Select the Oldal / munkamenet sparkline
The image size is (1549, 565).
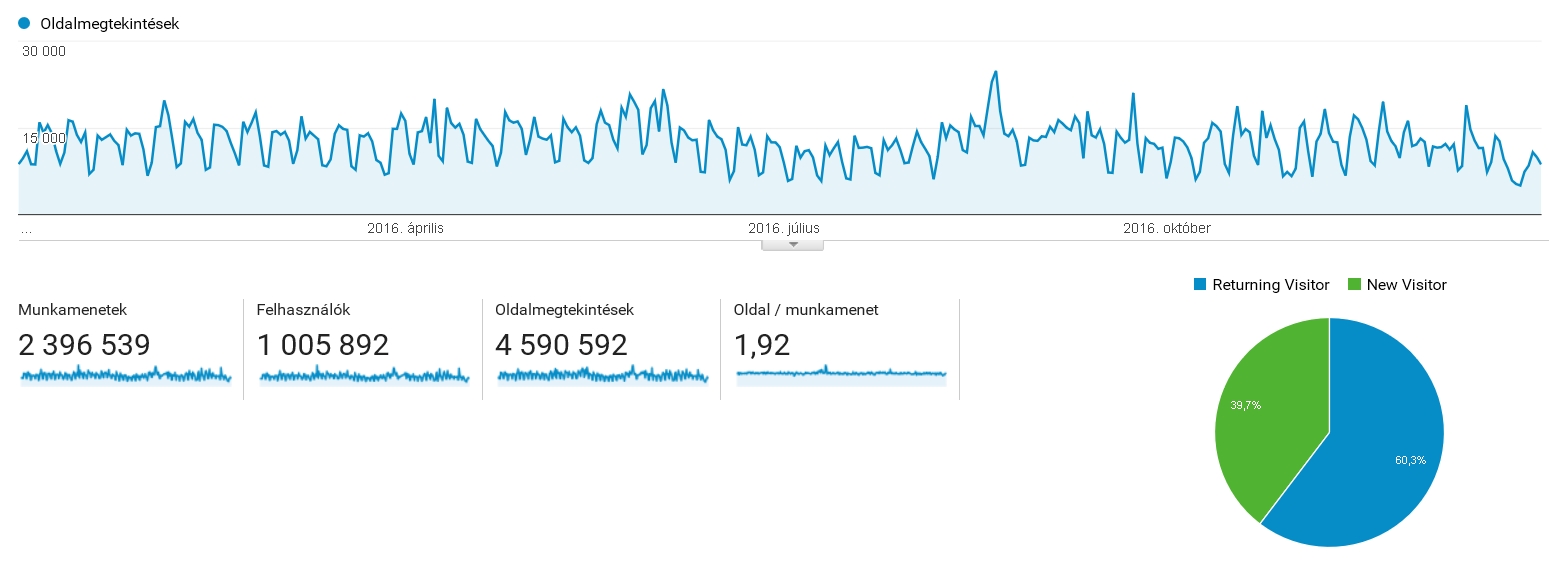[841, 374]
